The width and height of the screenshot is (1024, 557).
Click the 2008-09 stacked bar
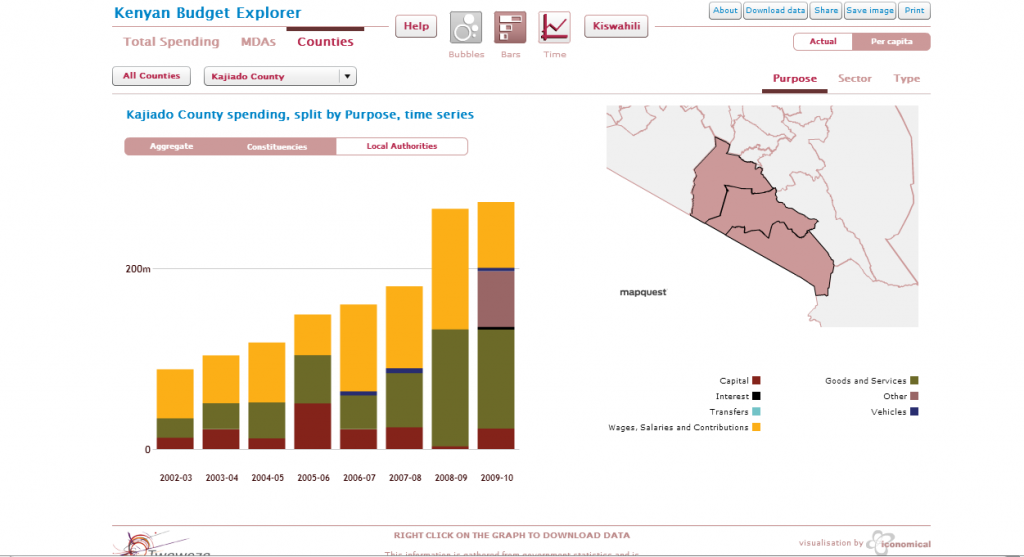[450, 329]
